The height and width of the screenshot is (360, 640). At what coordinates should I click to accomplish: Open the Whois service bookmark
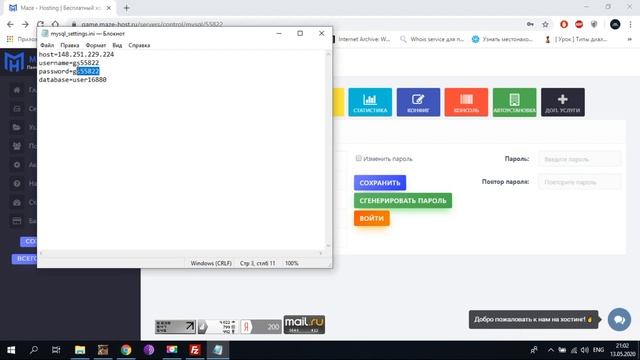(x=433, y=39)
